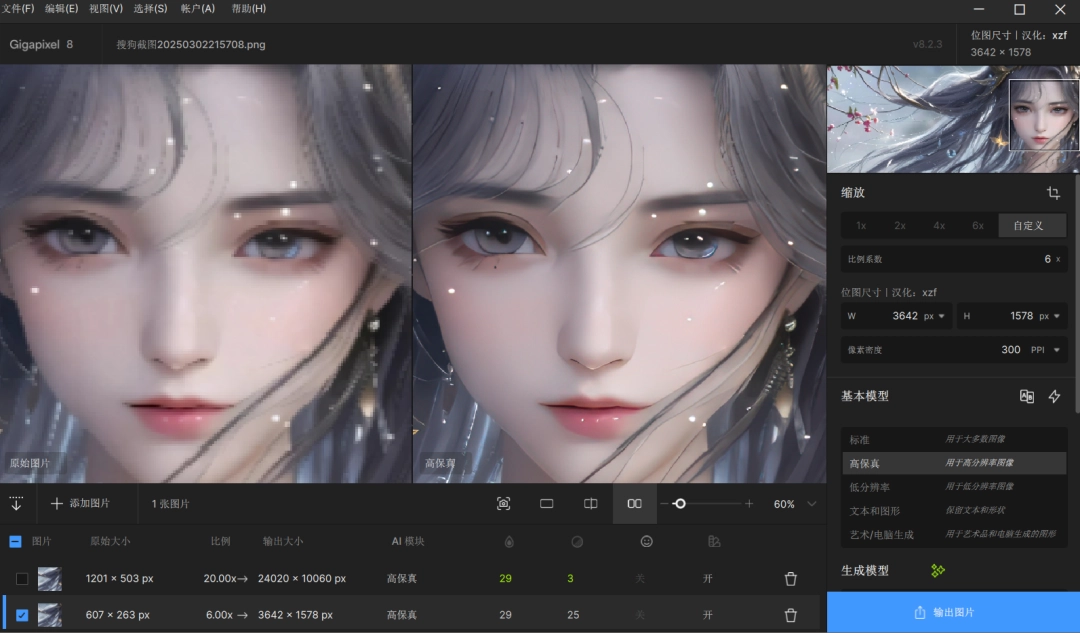Image resolution: width=1080 pixels, height=633 pixels.
Task: Click the zoom slider handle
Action: 679,504
